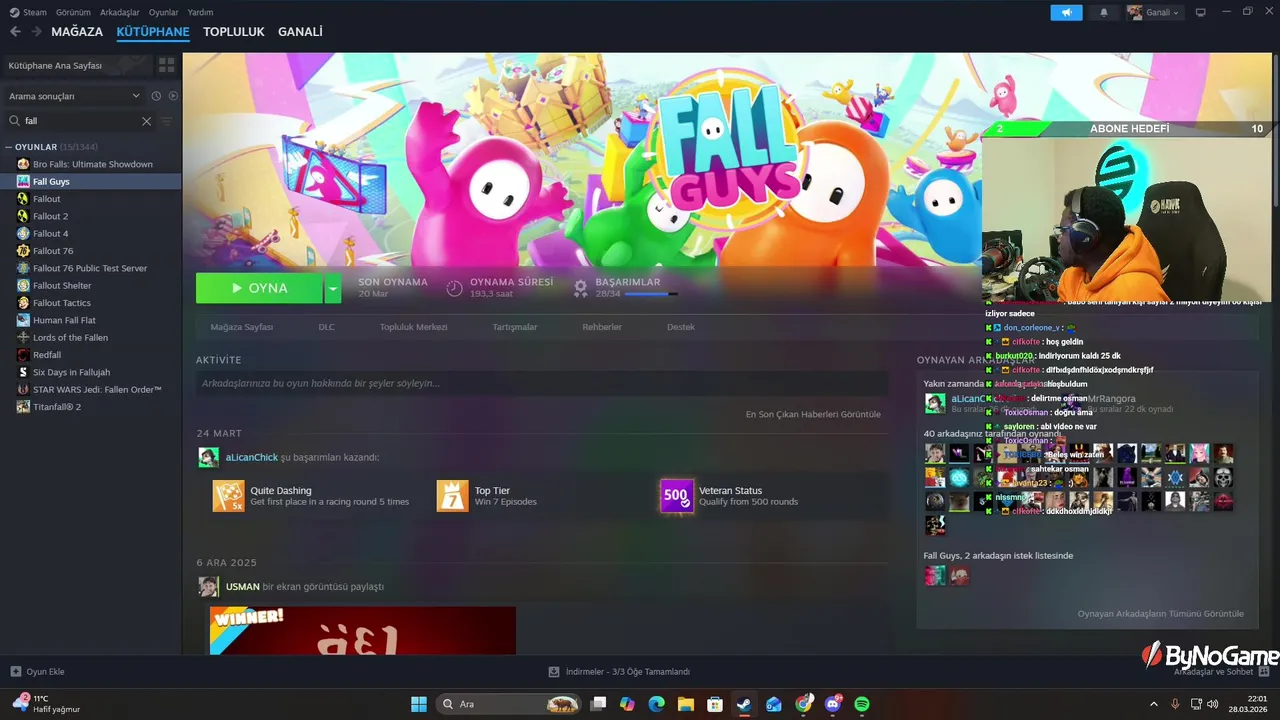Open Topluluk Merkezi game tab
This screenshot has width=1280, height=720.
(x=414, y=327)
